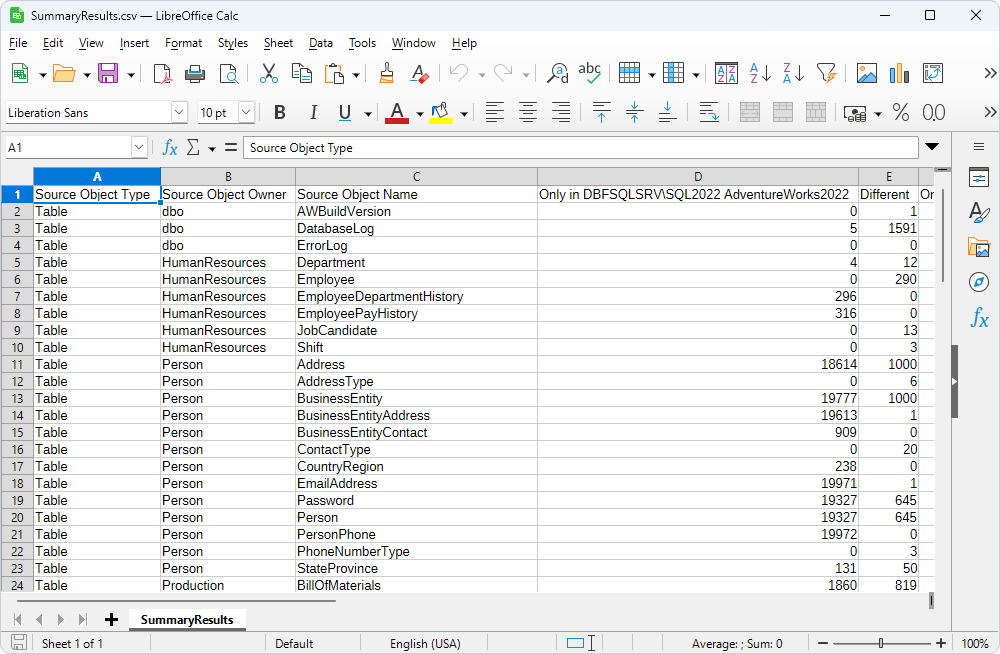This screenshot has height=654, width=1000.
Task: Open sidebar Styles deck
Action: pyautogui.click(x=978, y=212)
